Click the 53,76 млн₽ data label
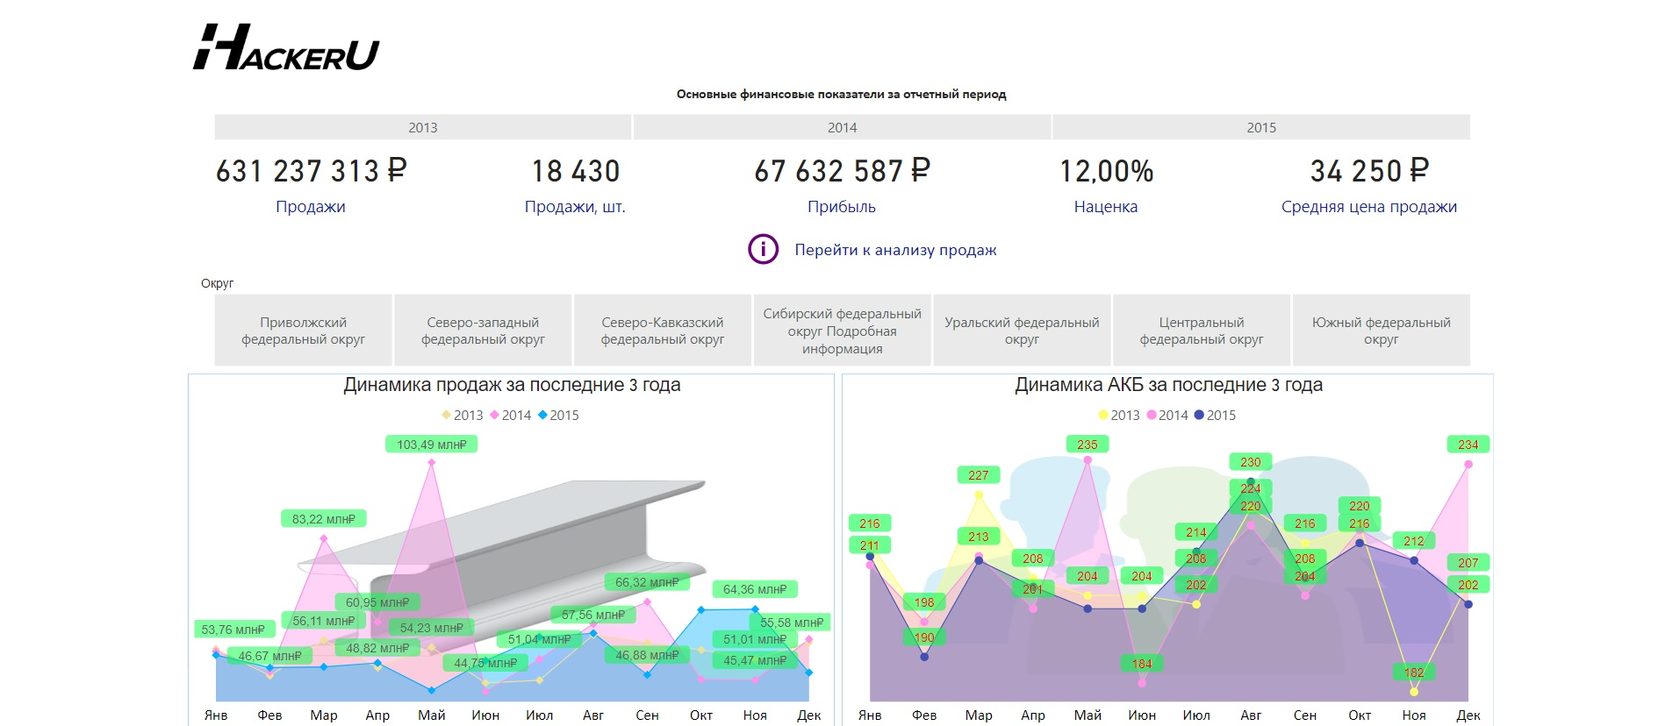The width and height of the screenshot is (1680, 726). [x=233, y=630]
